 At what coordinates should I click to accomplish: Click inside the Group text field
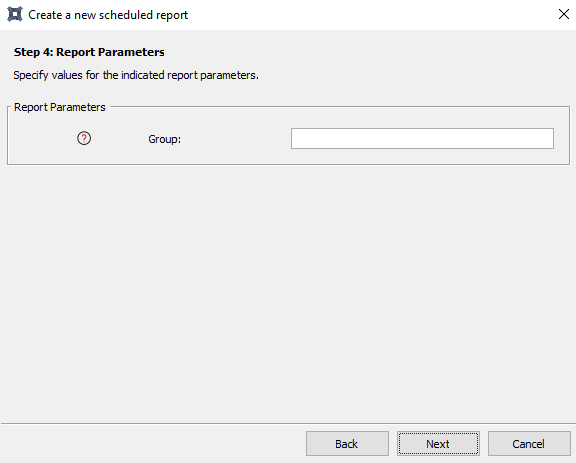point(422,139)
